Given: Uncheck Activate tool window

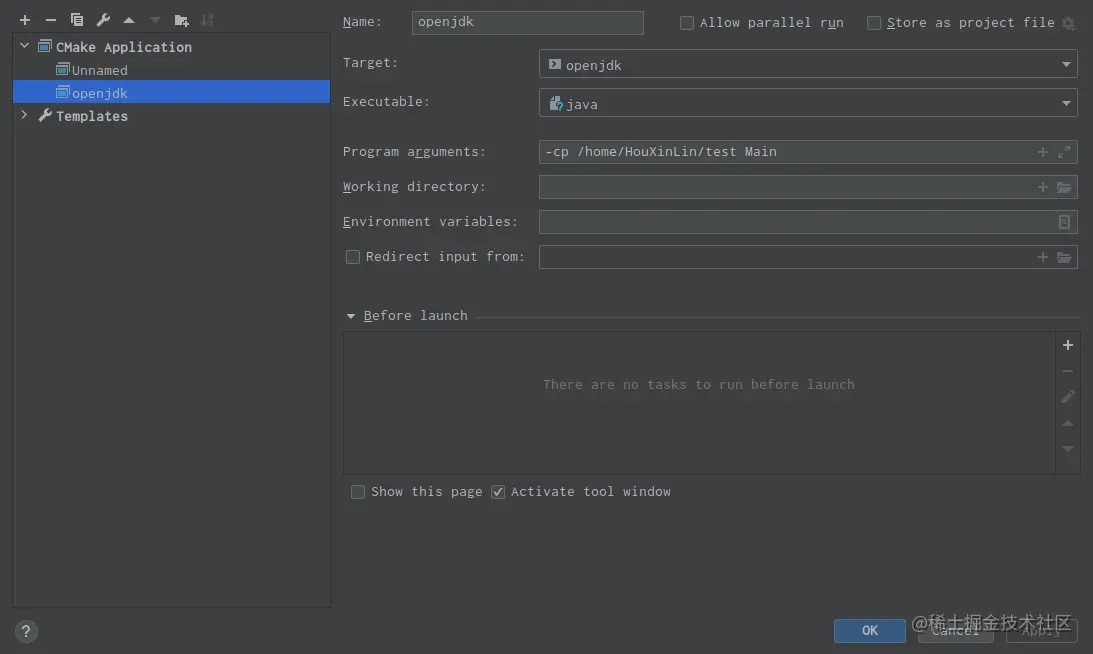Looking at the screenshot, I should click(x=498, y=492).
